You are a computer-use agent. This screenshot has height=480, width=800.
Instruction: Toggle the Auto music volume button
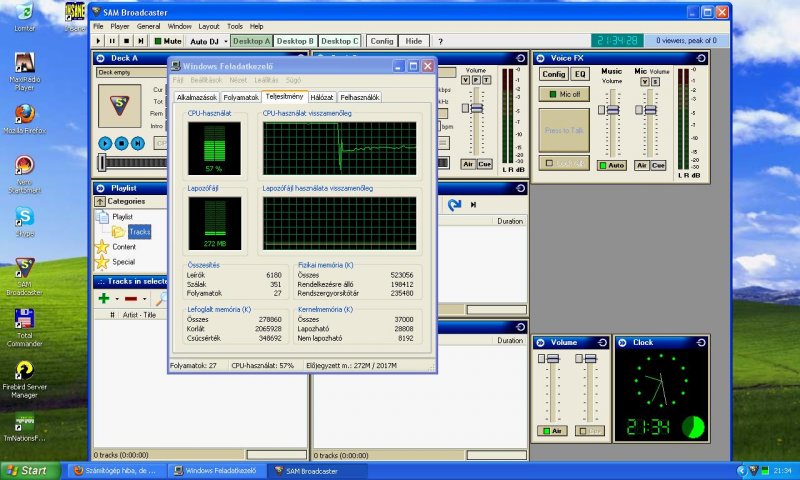[x=612, y=164]
